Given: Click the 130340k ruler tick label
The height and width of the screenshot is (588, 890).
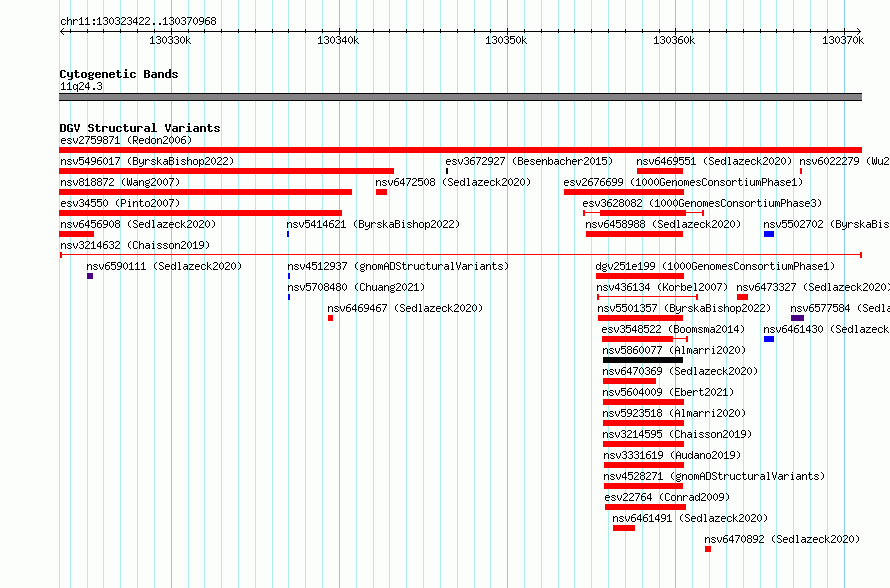Looking at the screenshot, I should [338, 40].
